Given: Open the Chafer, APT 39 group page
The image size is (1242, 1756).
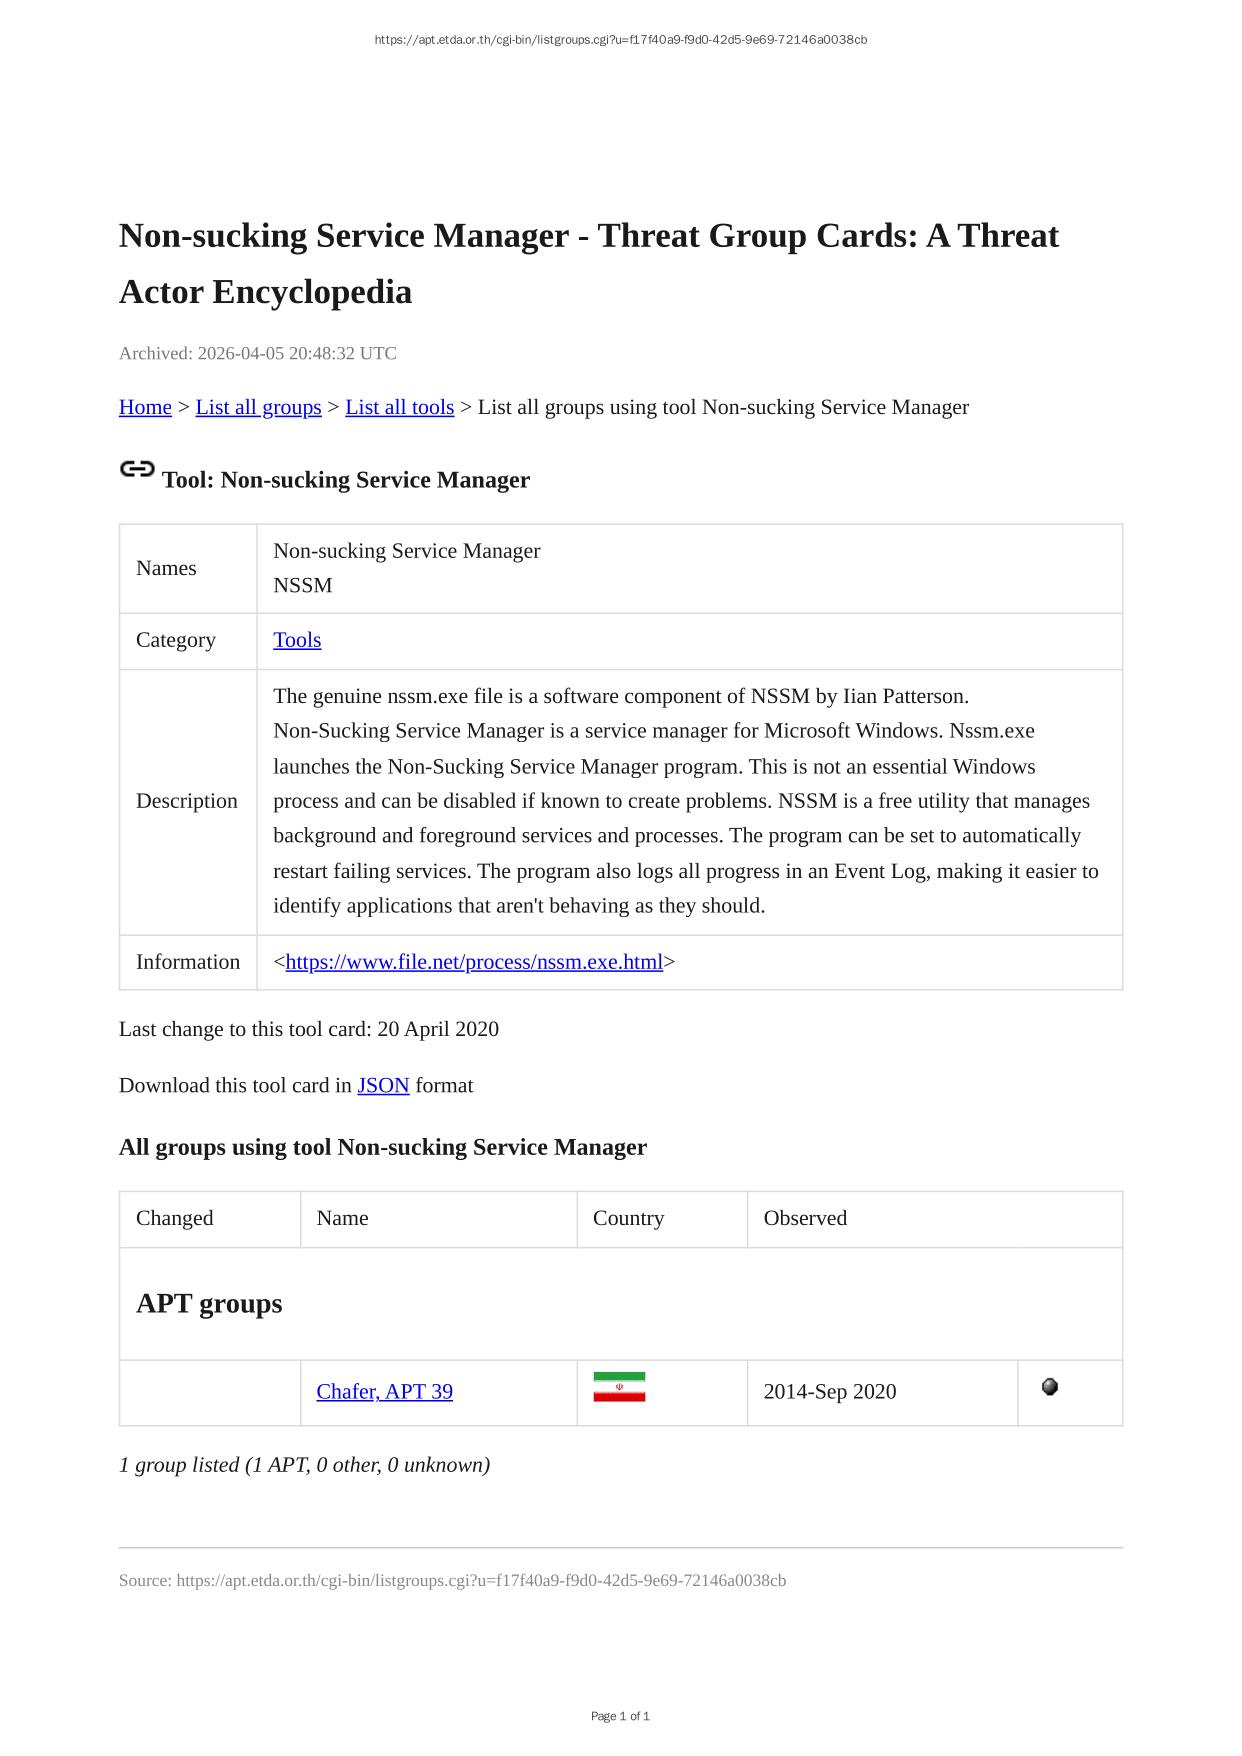Looking at the screenshot, I should coord(384,1392).
